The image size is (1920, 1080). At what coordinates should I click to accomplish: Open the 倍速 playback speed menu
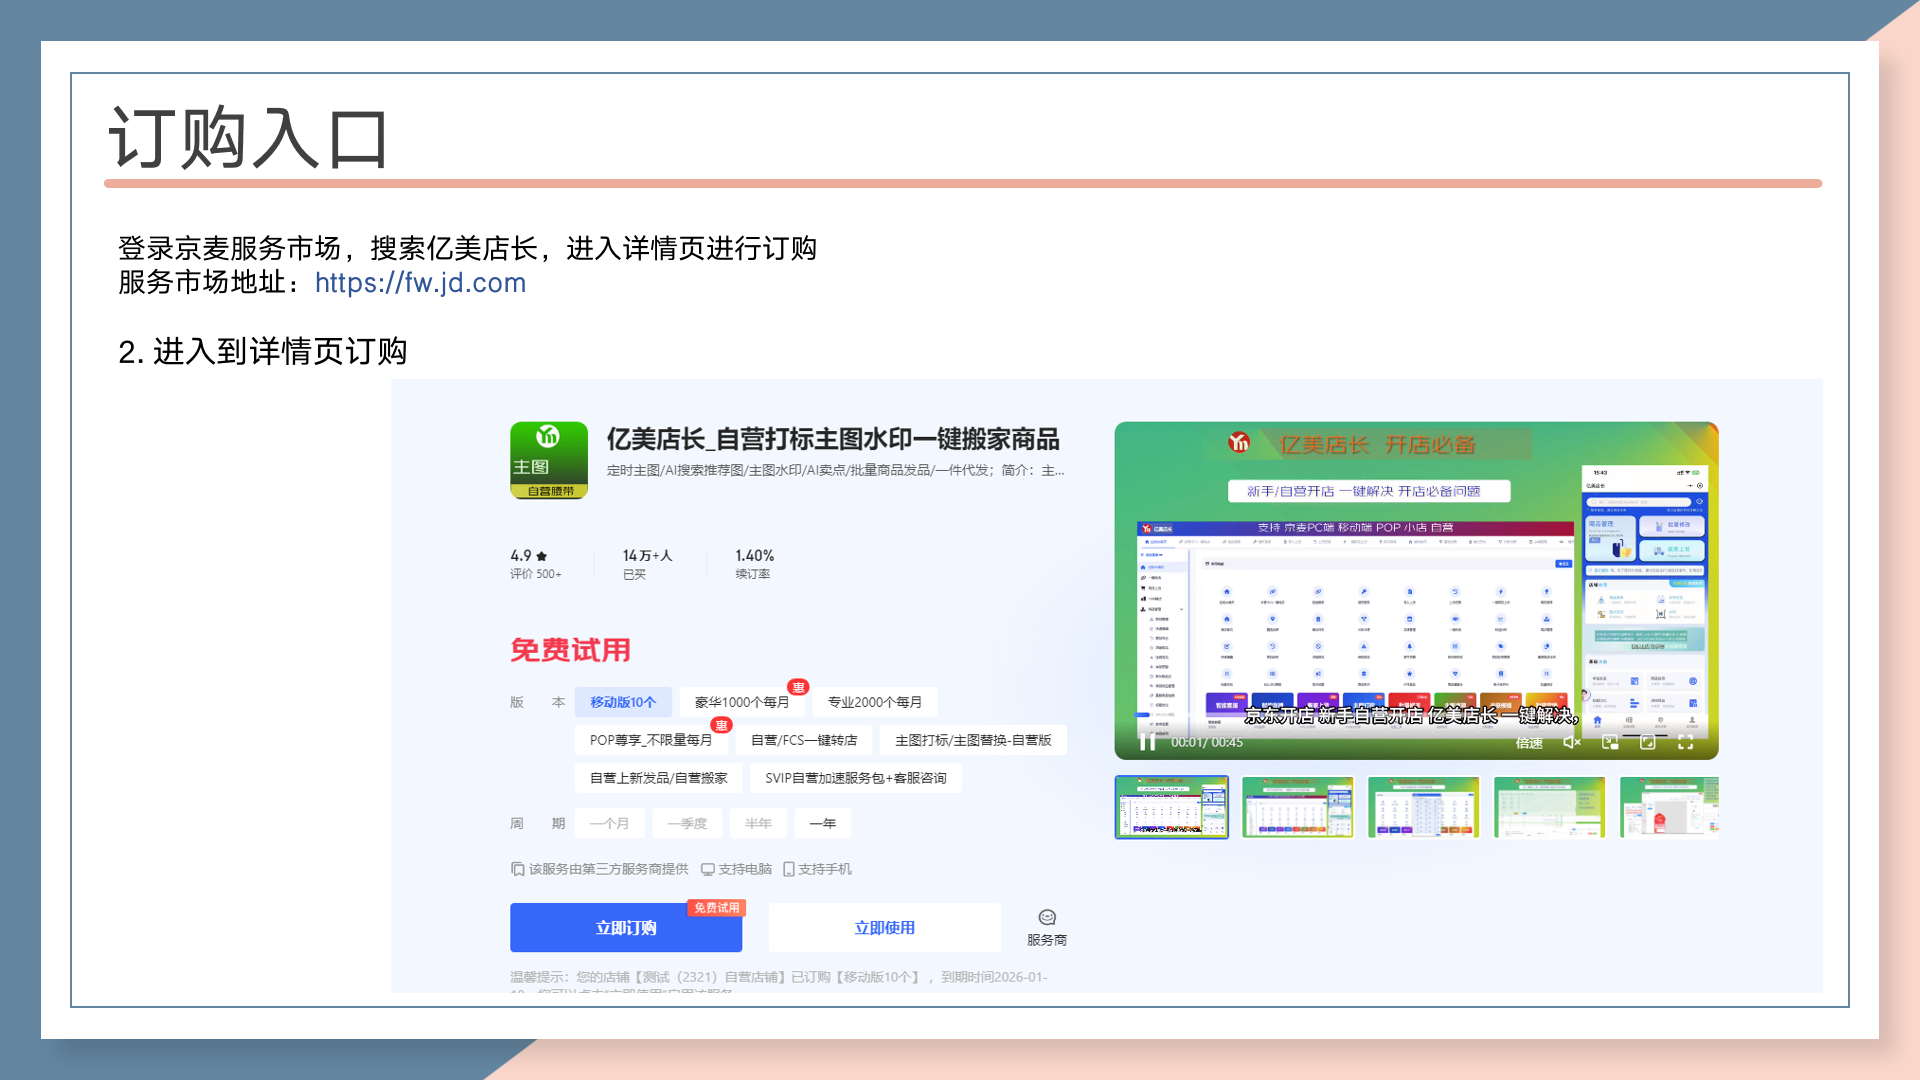(1529, 742)
